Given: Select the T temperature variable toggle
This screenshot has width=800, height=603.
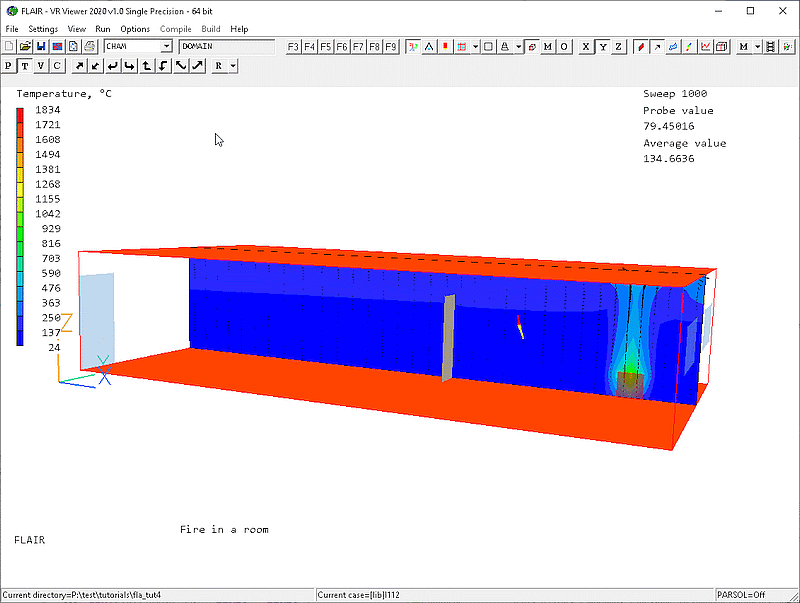Looking at the screenshot, I should (x=25, y=66).
